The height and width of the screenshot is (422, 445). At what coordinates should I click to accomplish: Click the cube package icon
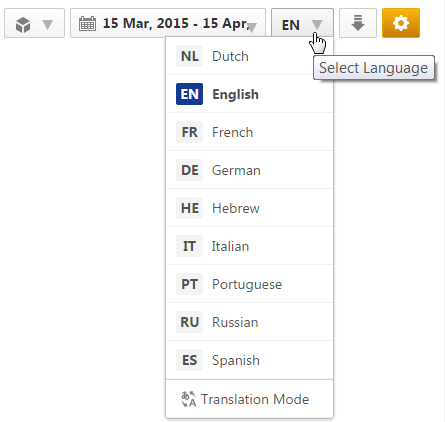23,25
